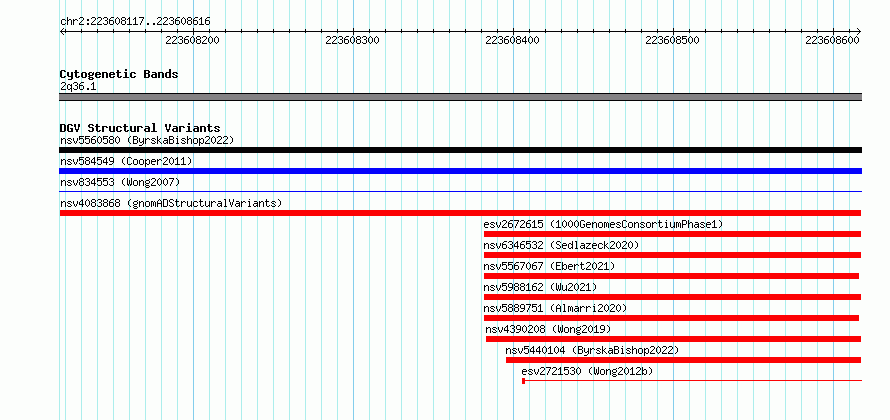Click ruler position 223608400
Viewport: 890px width, 420px height.
click(x=513, y=41)
